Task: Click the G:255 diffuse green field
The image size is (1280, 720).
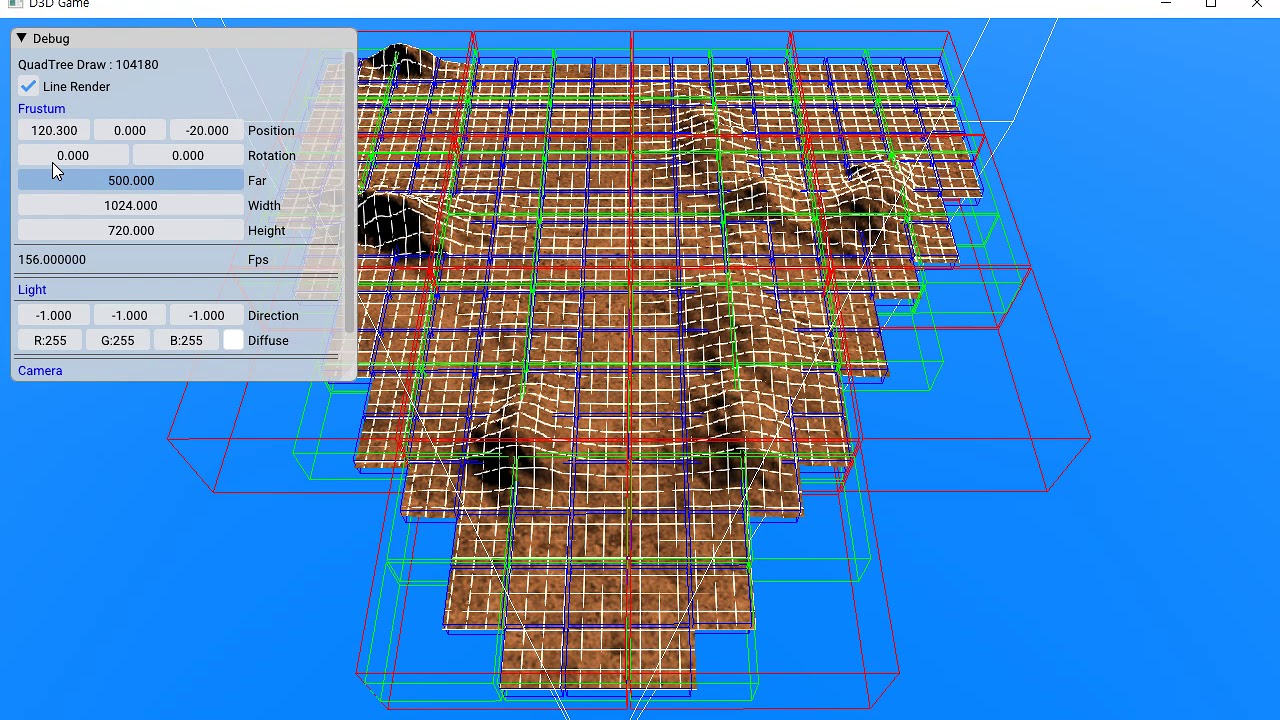Action: point(118,341)
